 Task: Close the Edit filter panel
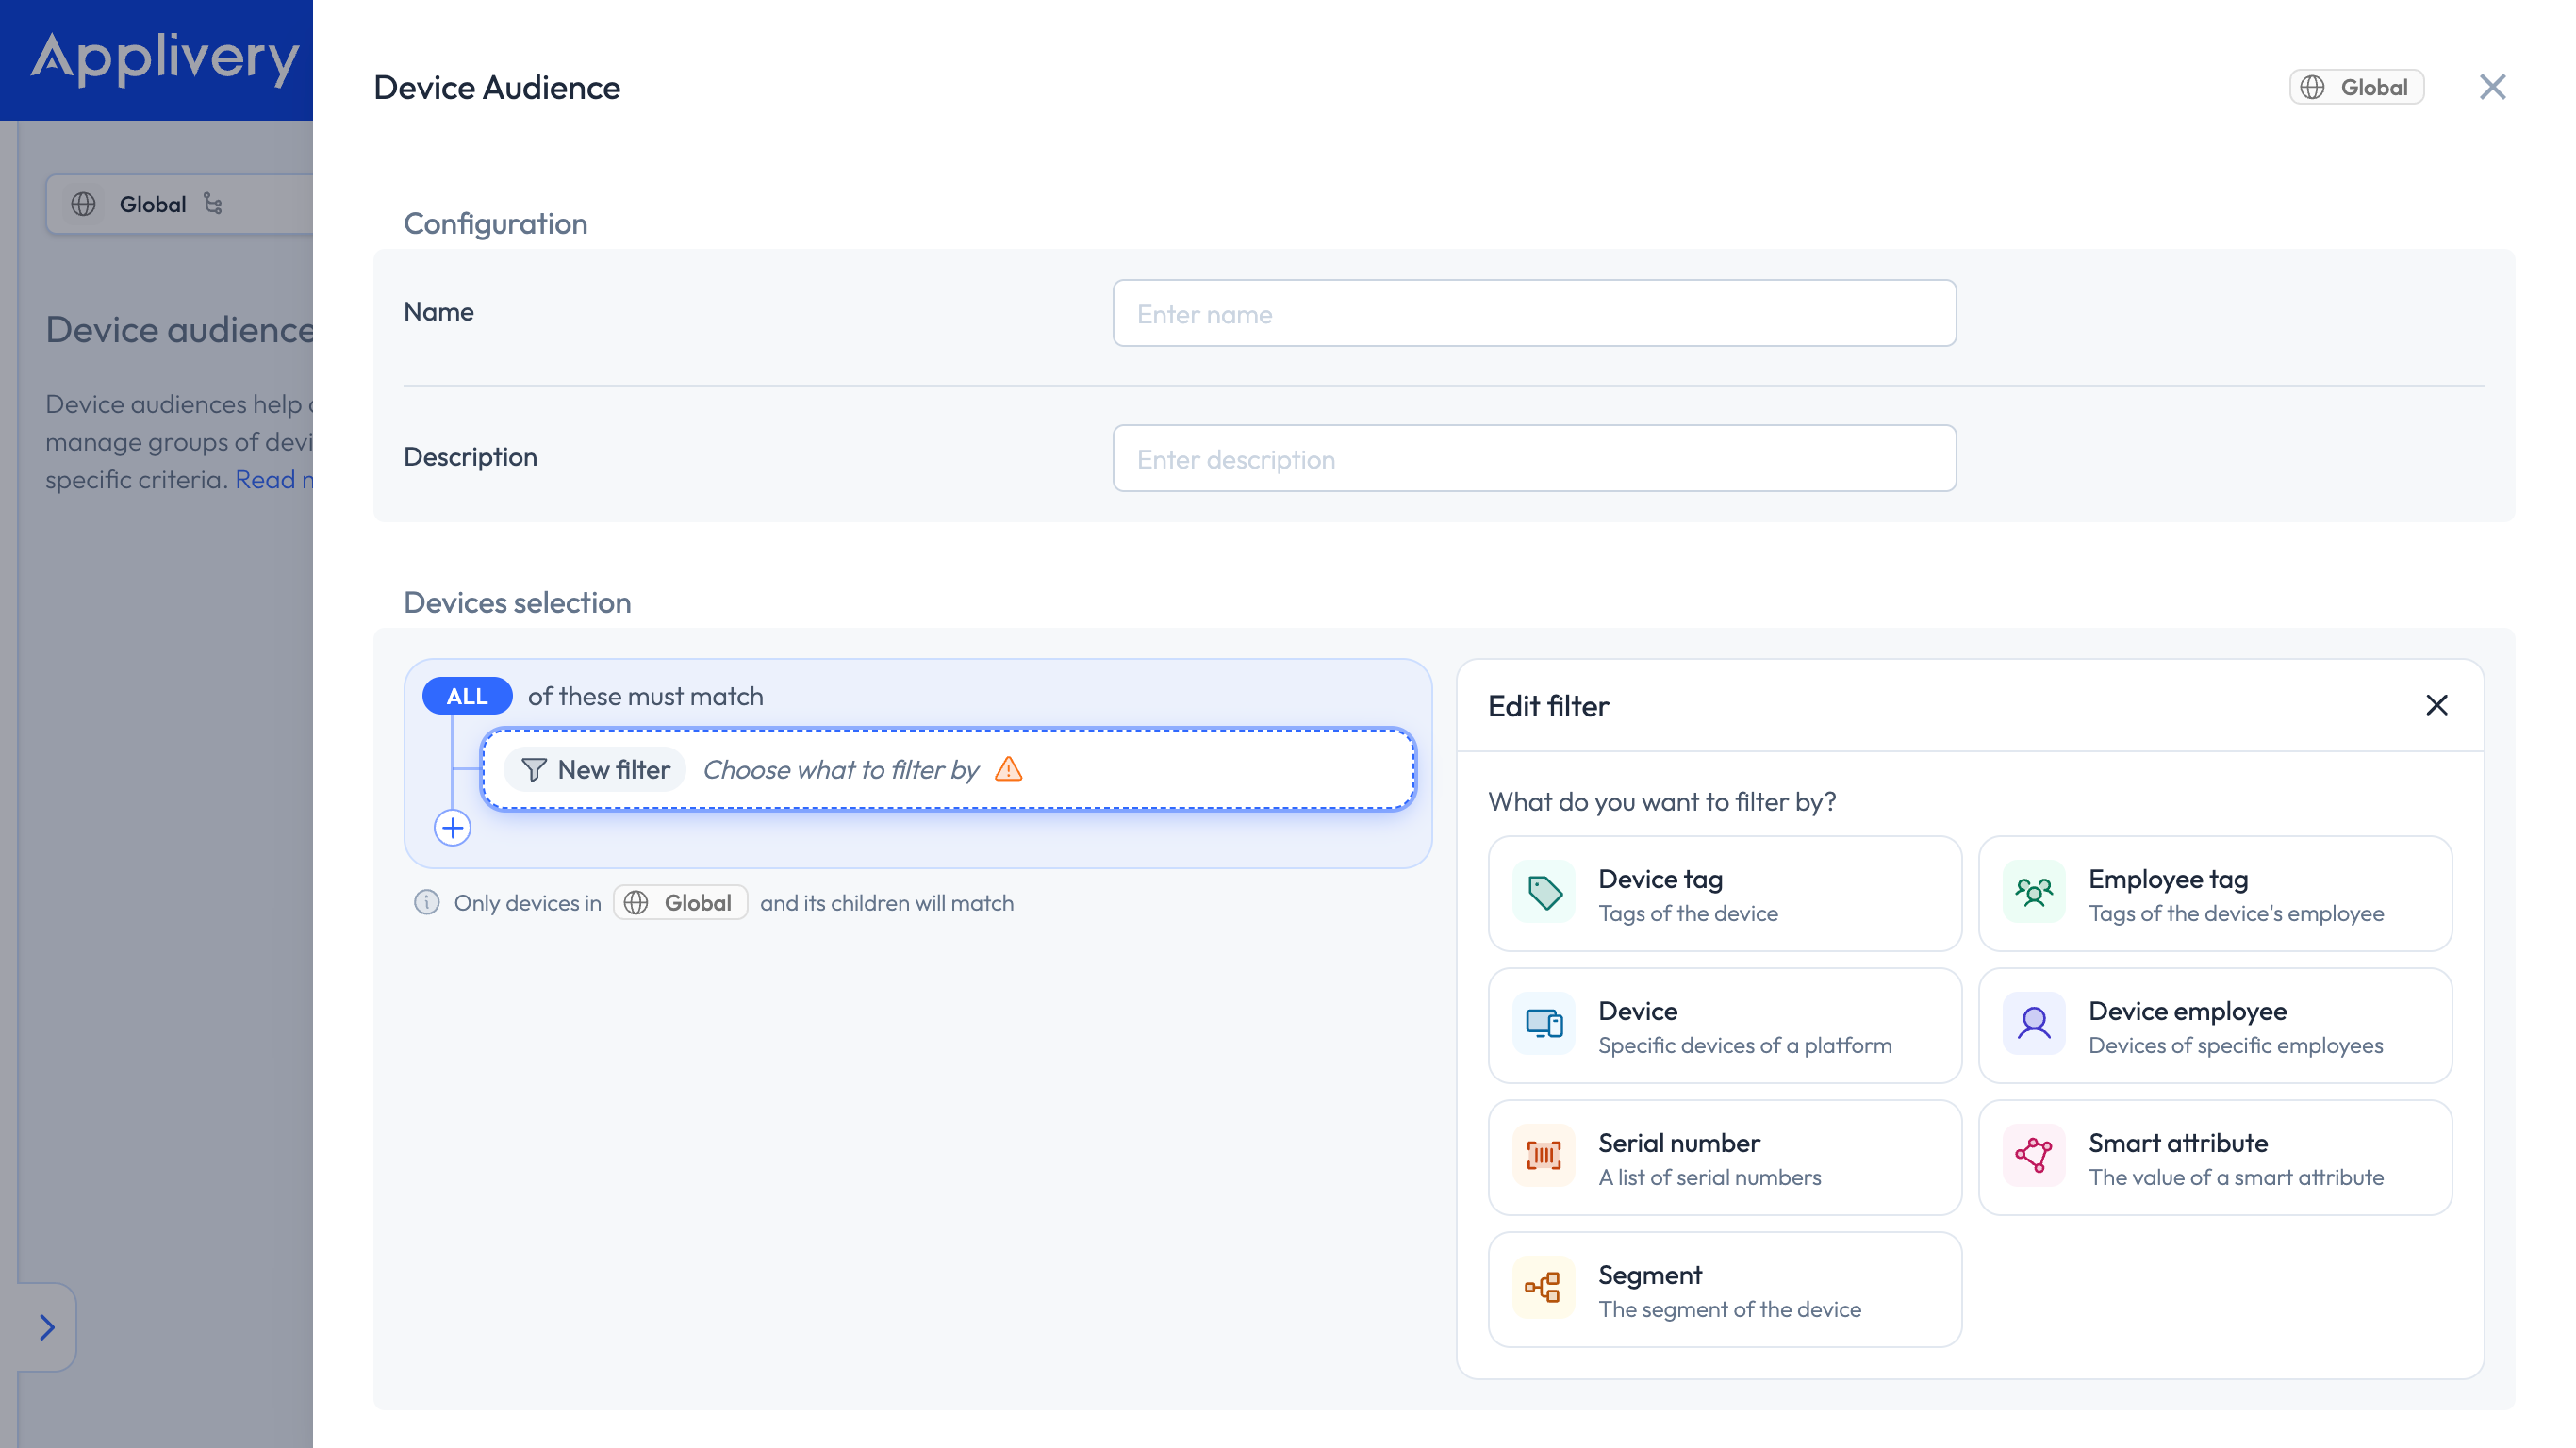click(x=2437, y=706)
